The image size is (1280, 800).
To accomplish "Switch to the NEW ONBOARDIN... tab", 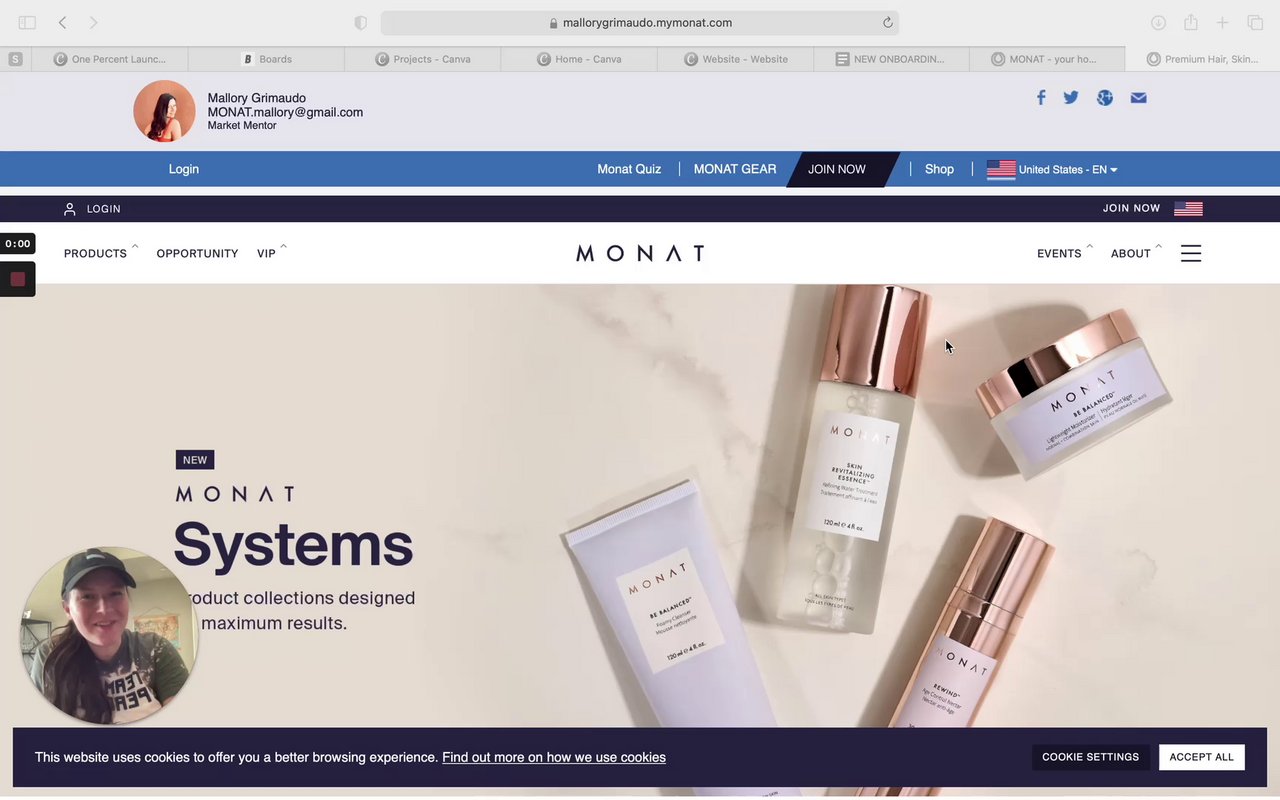I will (892, 59).
